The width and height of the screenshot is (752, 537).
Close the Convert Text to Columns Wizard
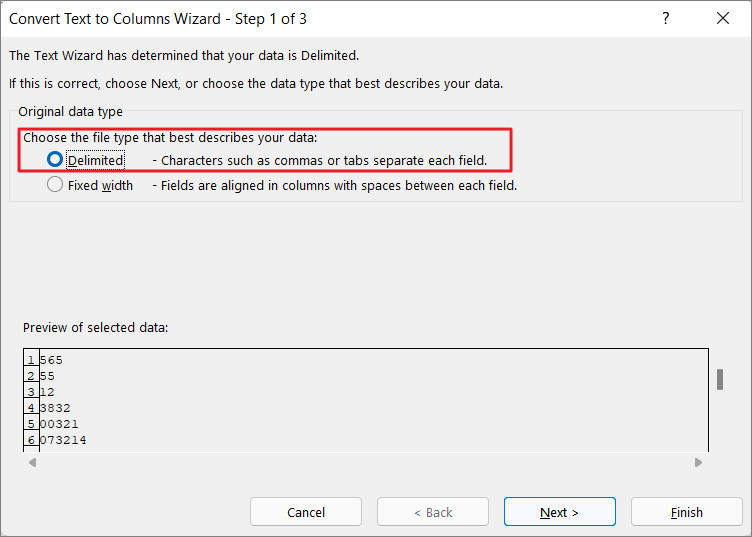(x=723, y=19)
